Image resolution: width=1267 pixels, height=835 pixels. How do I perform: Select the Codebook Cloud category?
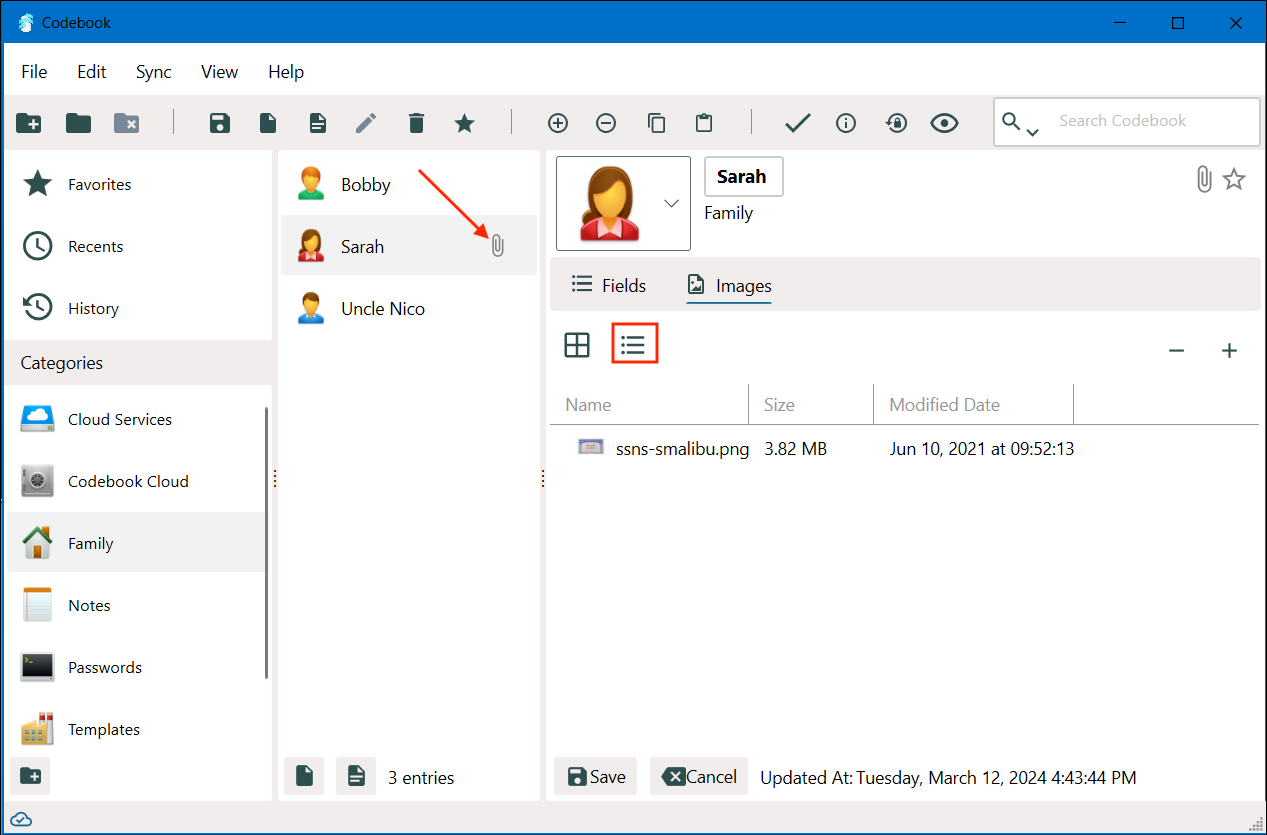tap(135, 481)
